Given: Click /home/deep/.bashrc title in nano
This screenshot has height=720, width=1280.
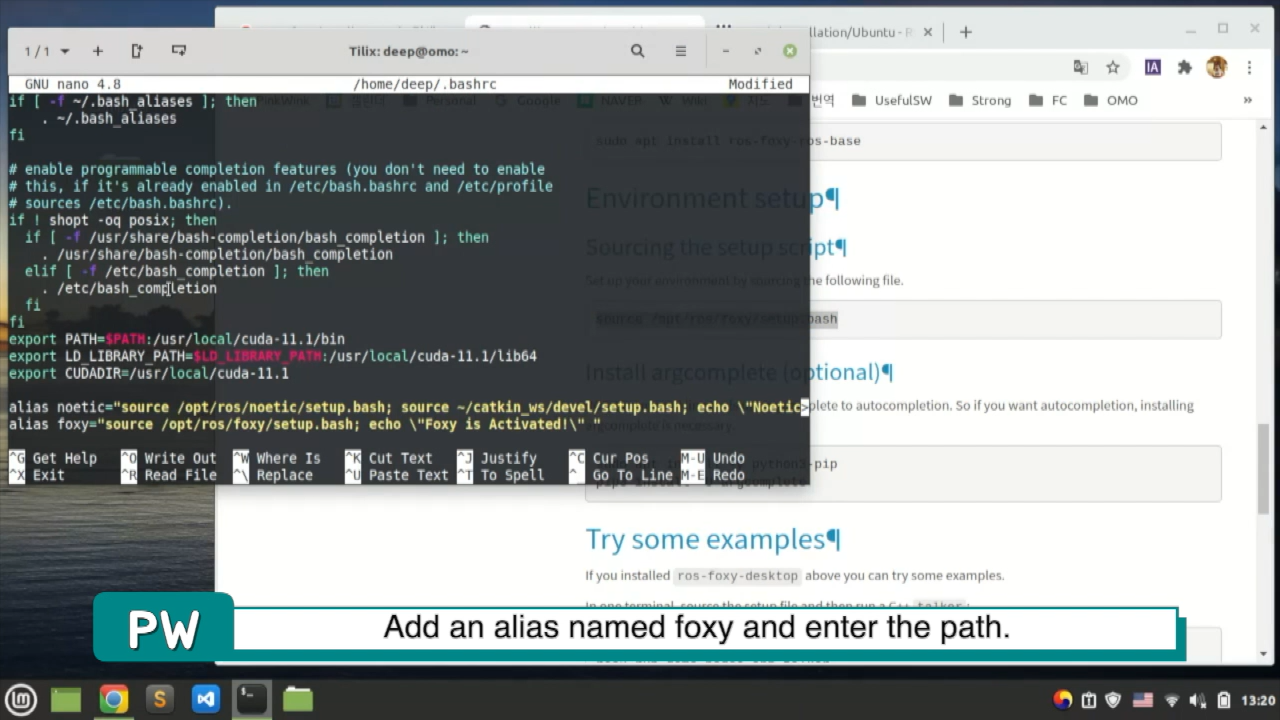Looking at the screenshot, I should coord(424,84).
